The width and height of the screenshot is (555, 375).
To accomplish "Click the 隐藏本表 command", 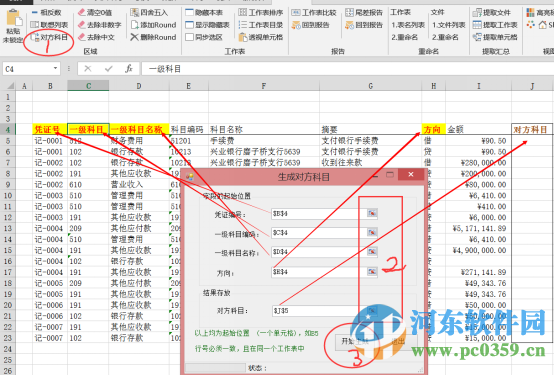I will click(204, 13).
